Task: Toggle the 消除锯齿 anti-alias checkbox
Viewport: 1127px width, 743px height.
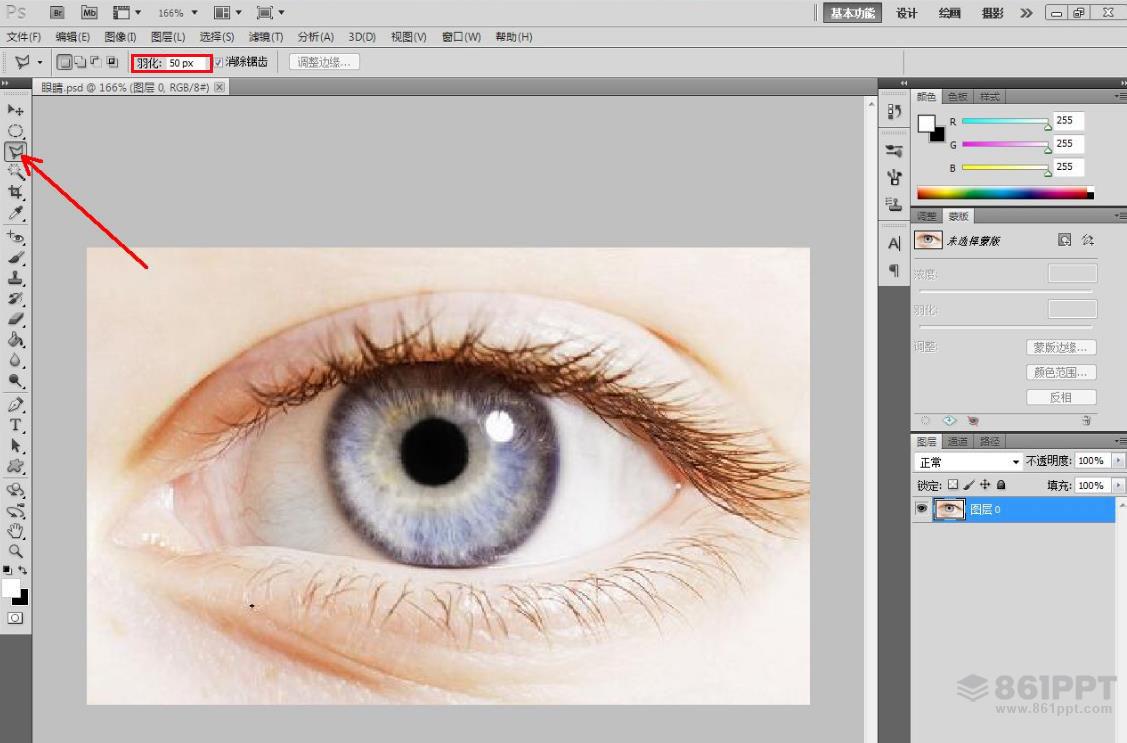Action: (219, 62)
